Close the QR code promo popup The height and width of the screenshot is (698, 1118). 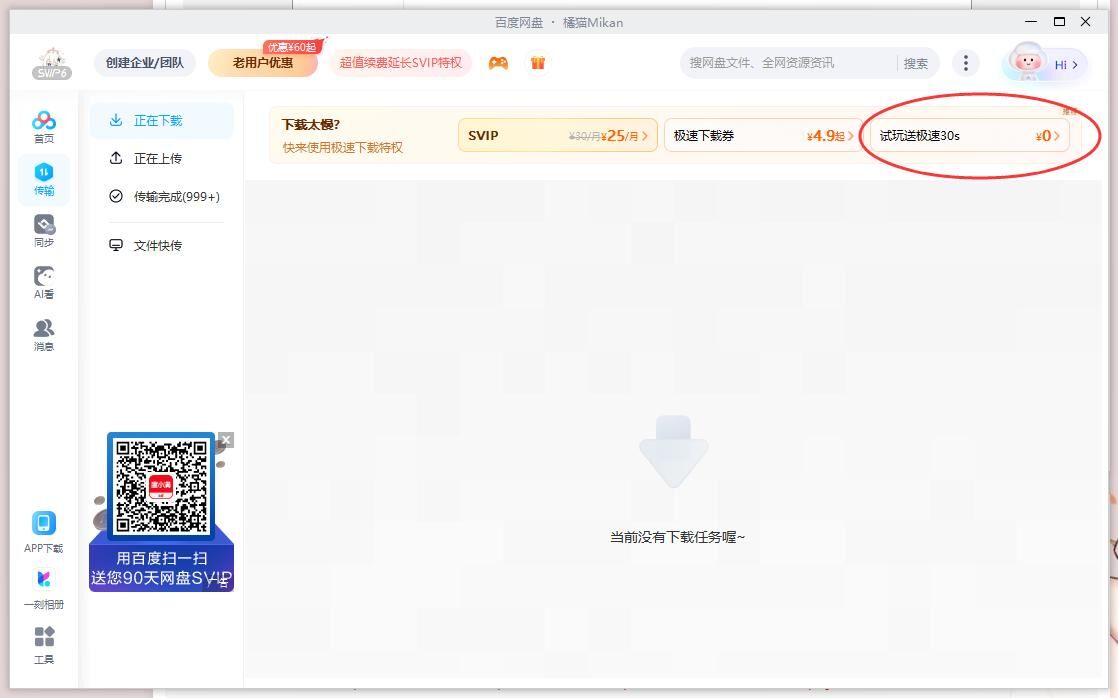click(x=226, y=440)
